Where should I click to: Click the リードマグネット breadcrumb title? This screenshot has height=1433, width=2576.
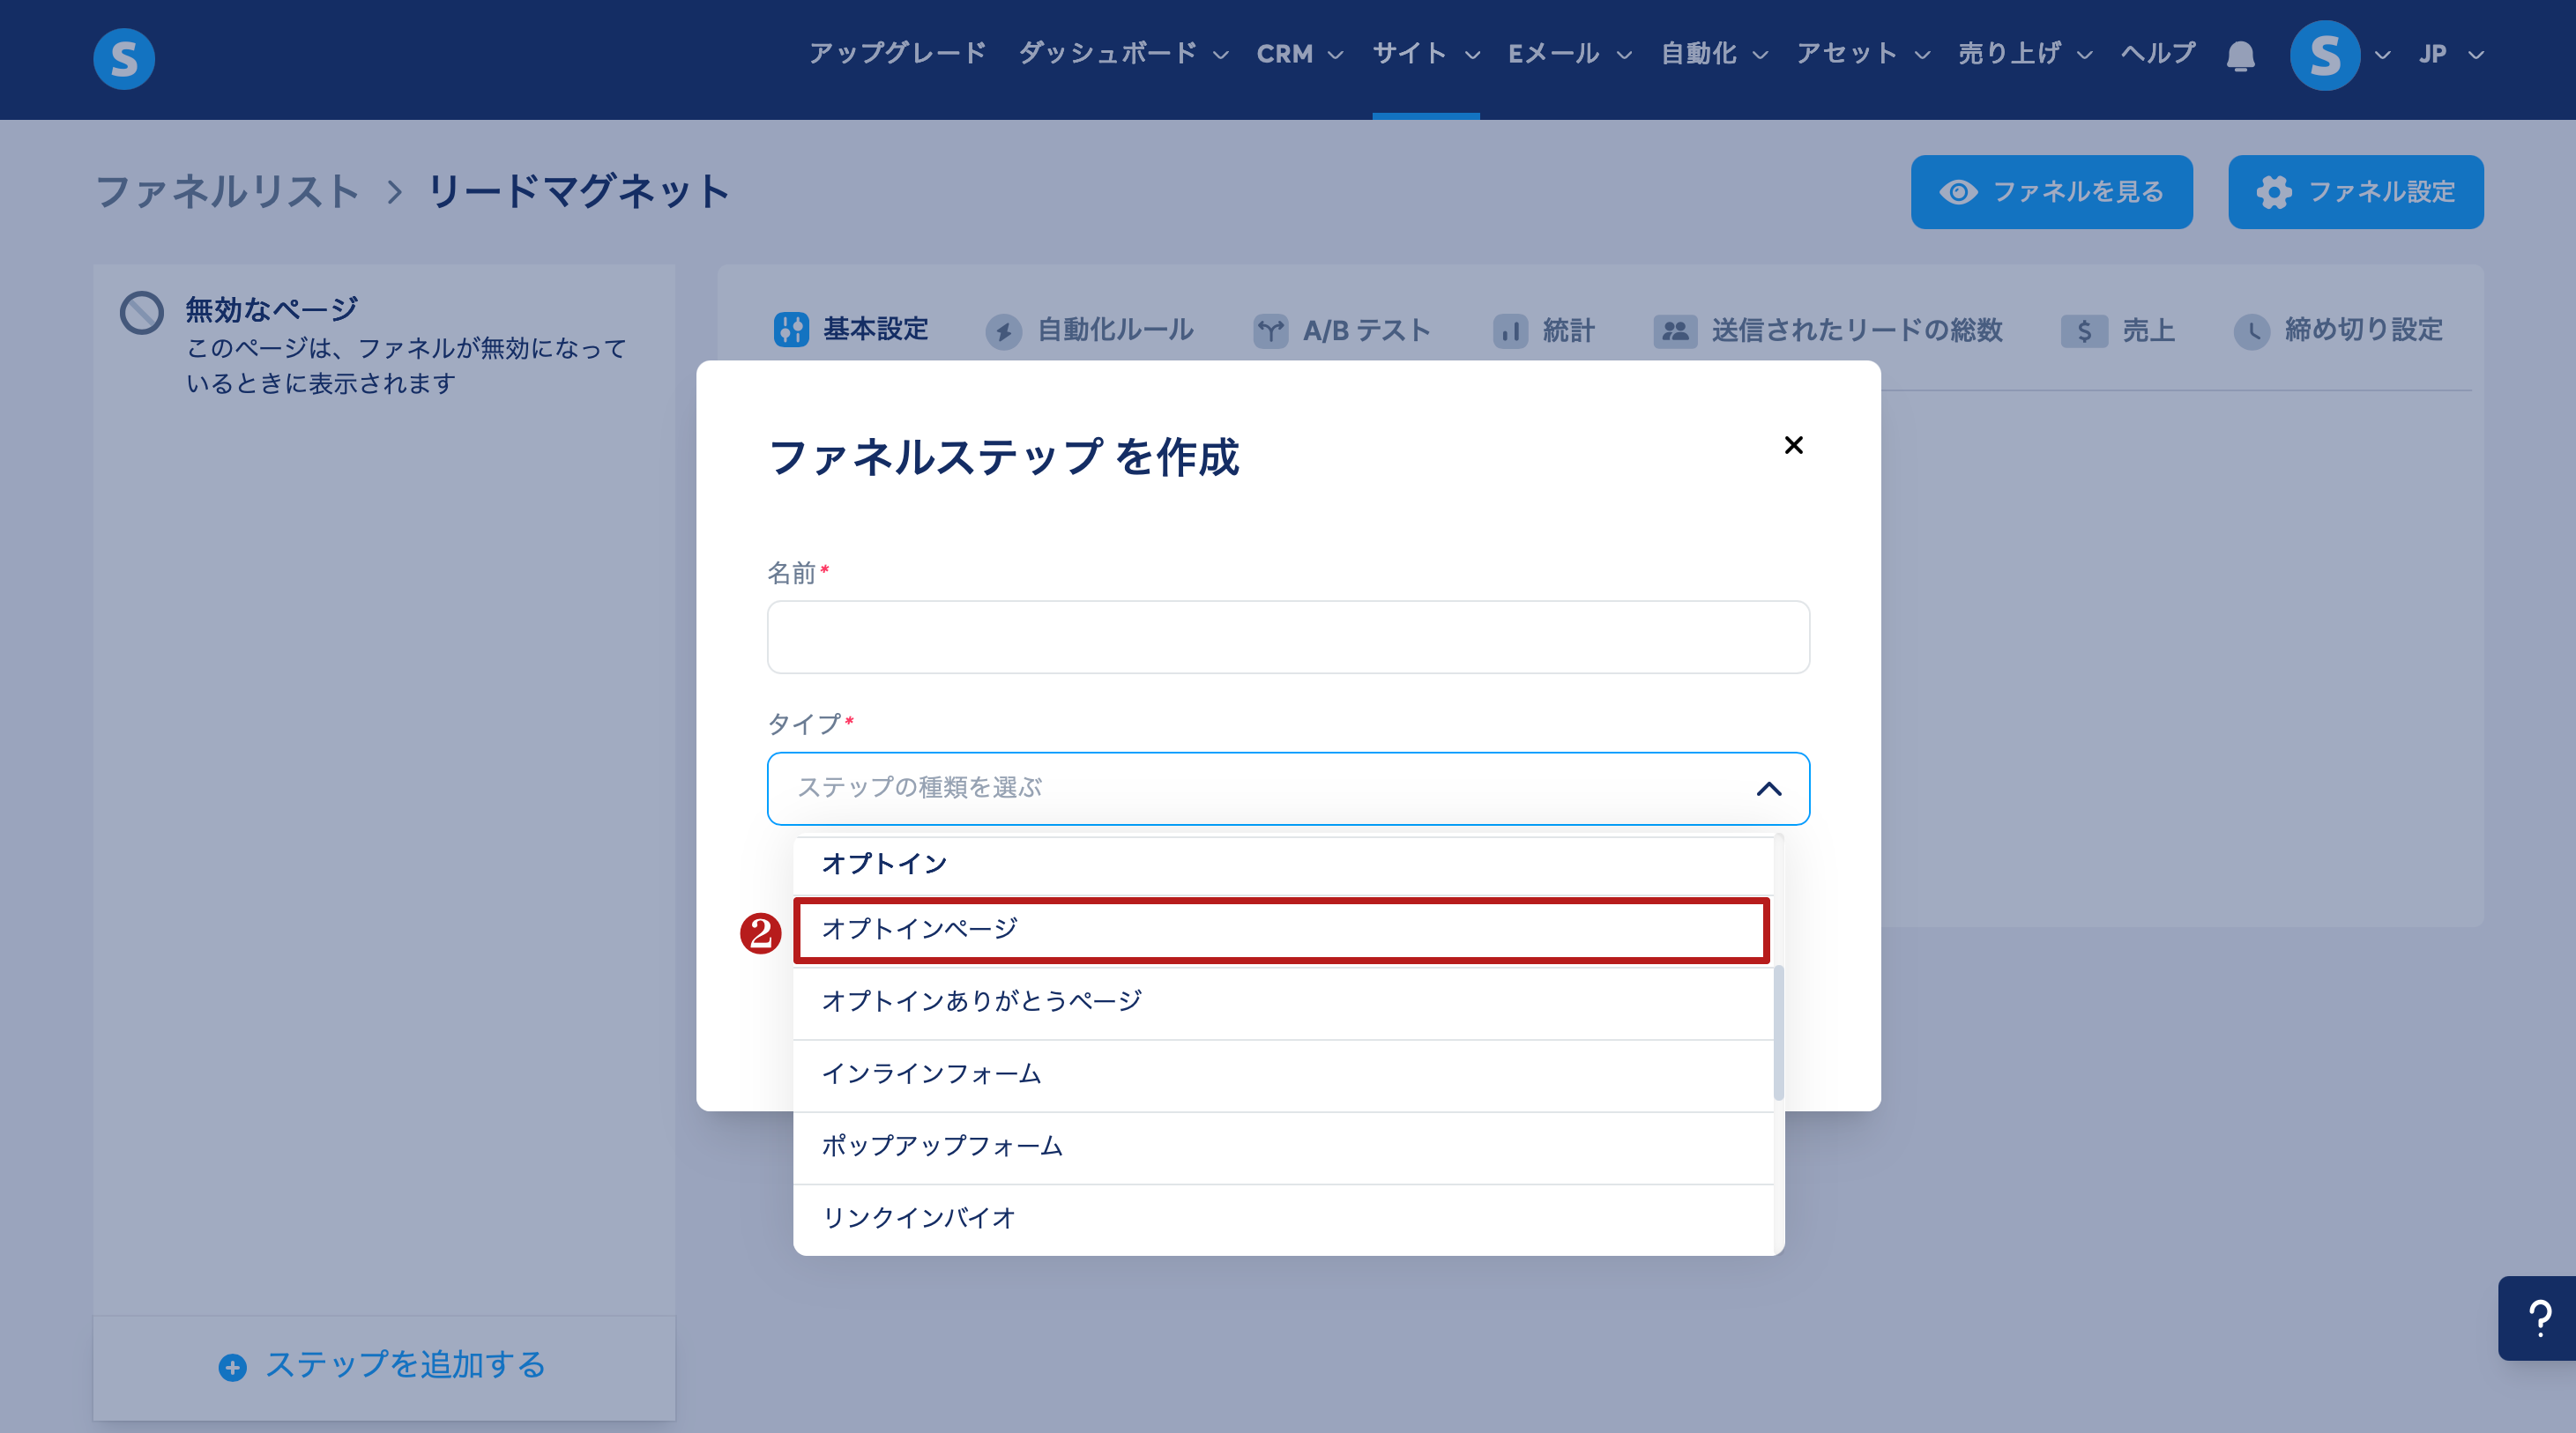(x=579, y=191)
